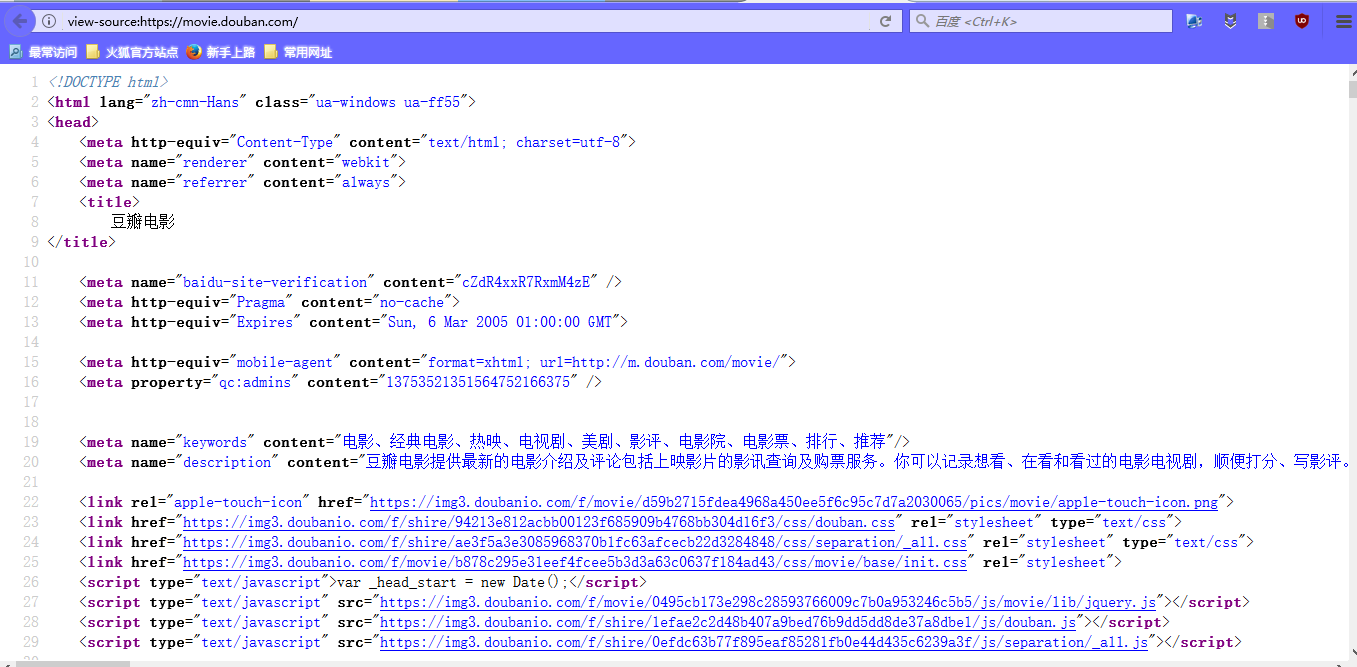The image size is (1357, 667).
Task: Open the separation/_all.js link on line 29
Action: (764, 643)
